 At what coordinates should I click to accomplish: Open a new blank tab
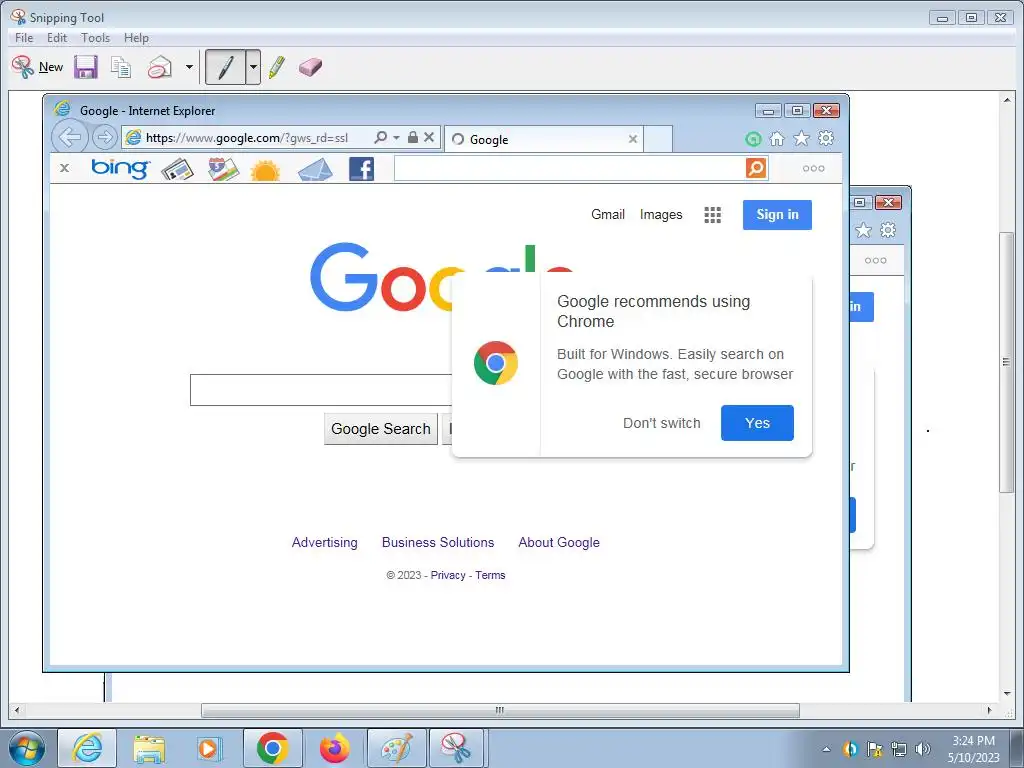click(658, 139)
